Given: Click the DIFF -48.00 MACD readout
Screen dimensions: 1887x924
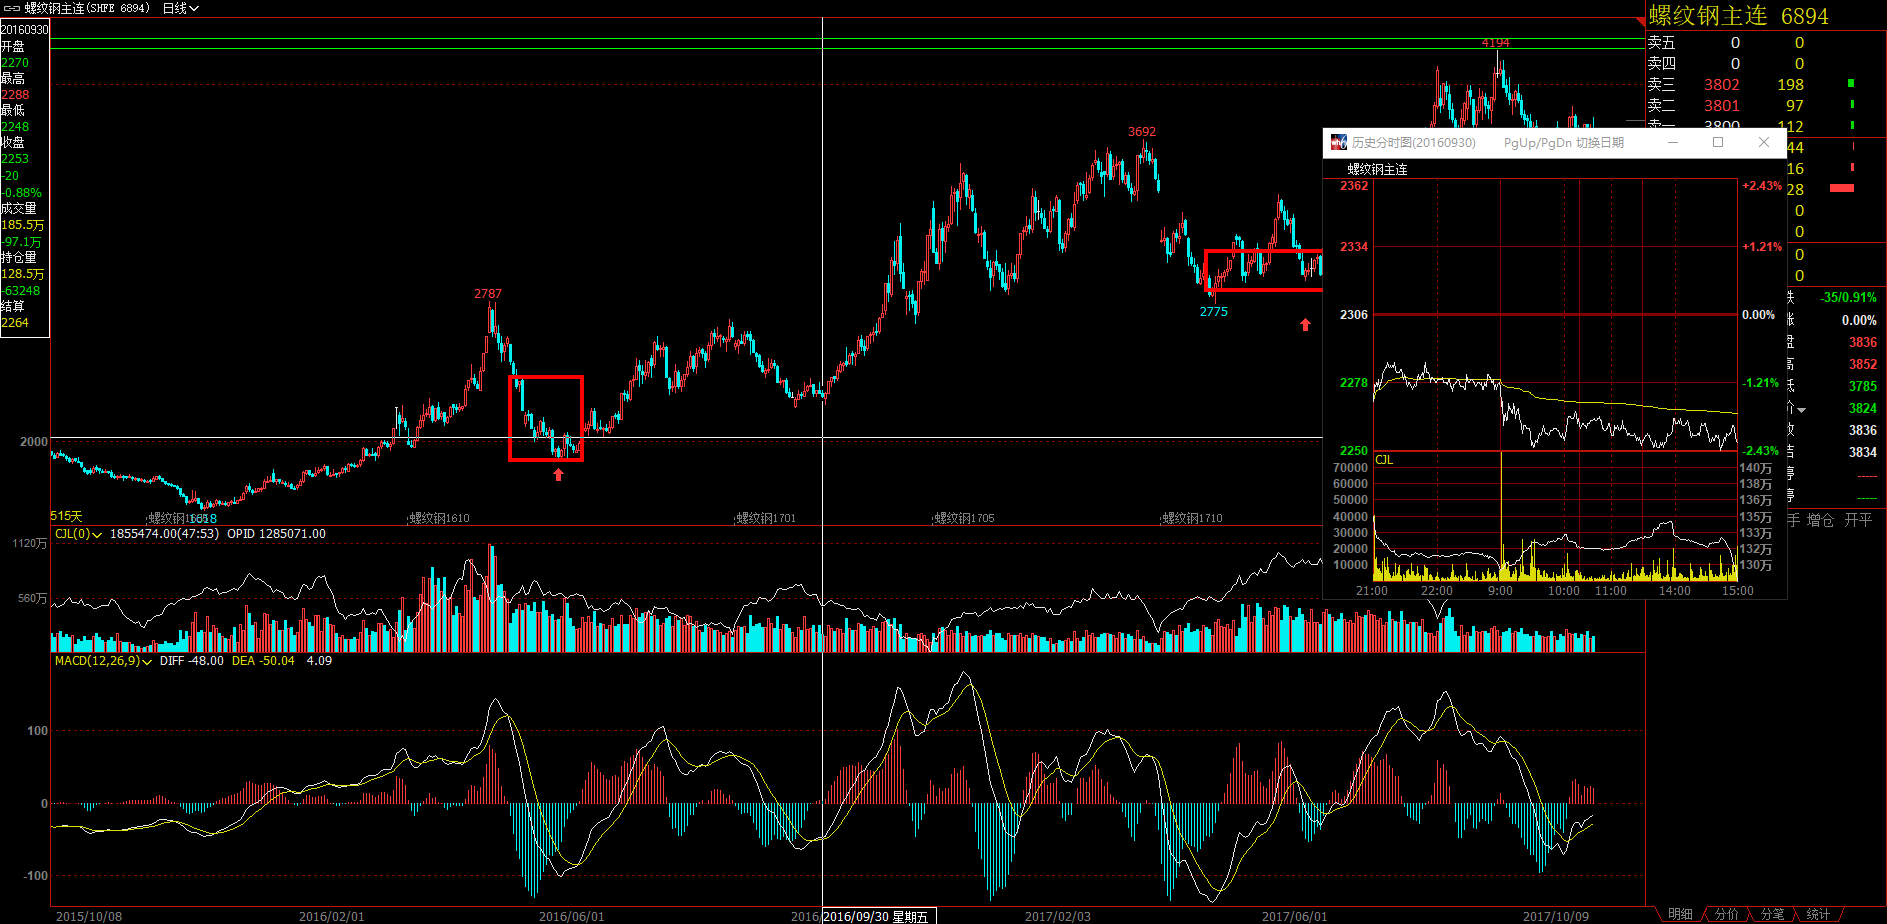Looking at the screenshot, I should coord(192,661).
